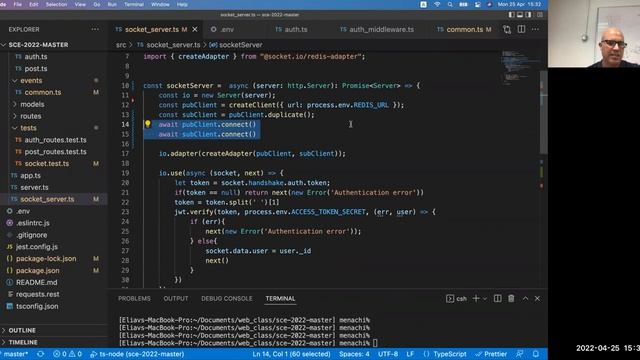The width and height of the screenshot is (640, 360).
Task: Open notifications bell in status bar
Action: point(536,354)
